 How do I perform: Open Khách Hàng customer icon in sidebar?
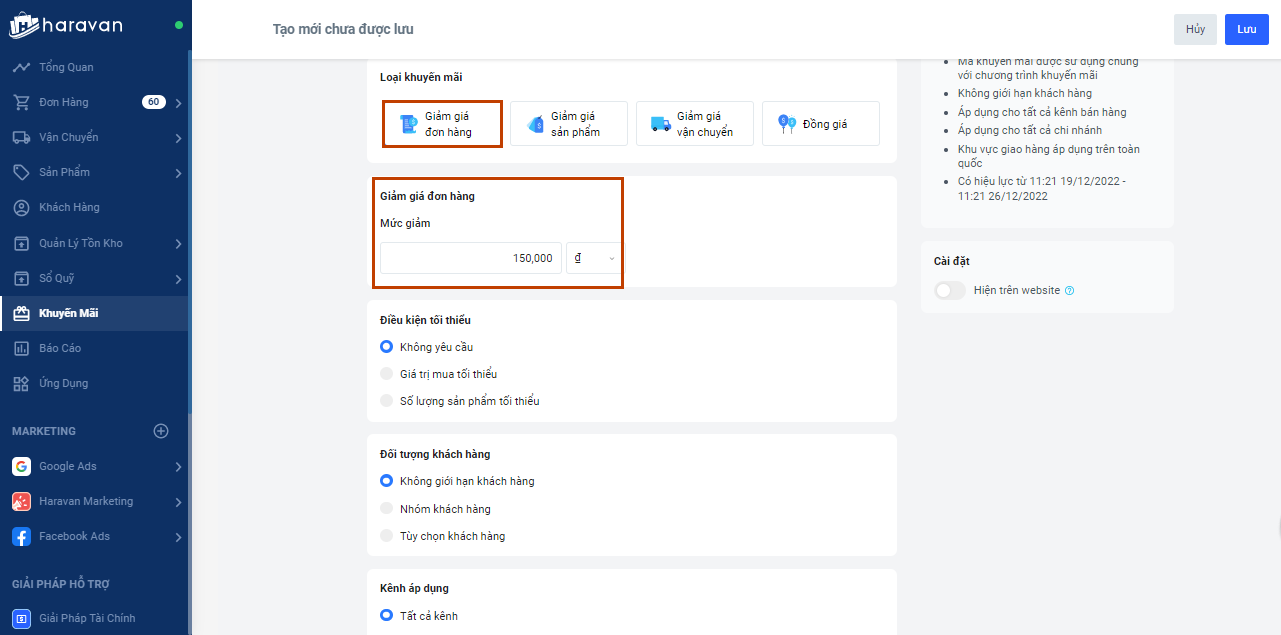[21, 208]
